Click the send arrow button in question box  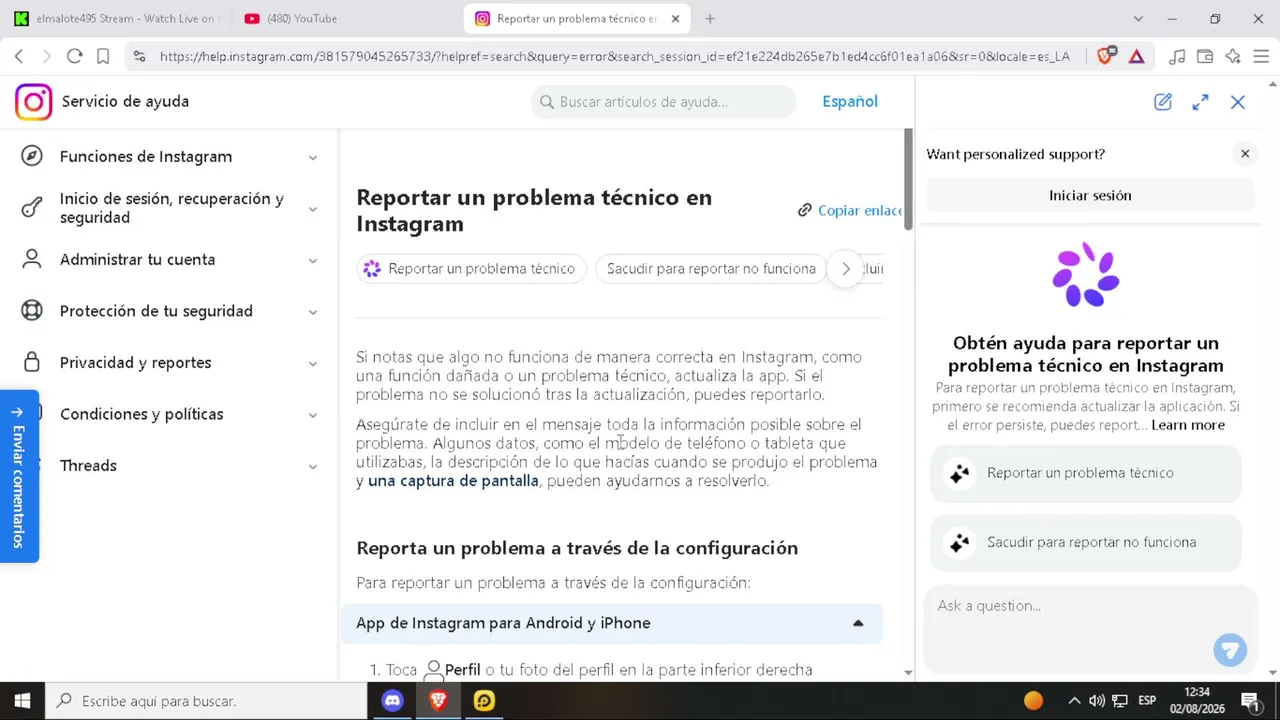tap(1230, 650)
